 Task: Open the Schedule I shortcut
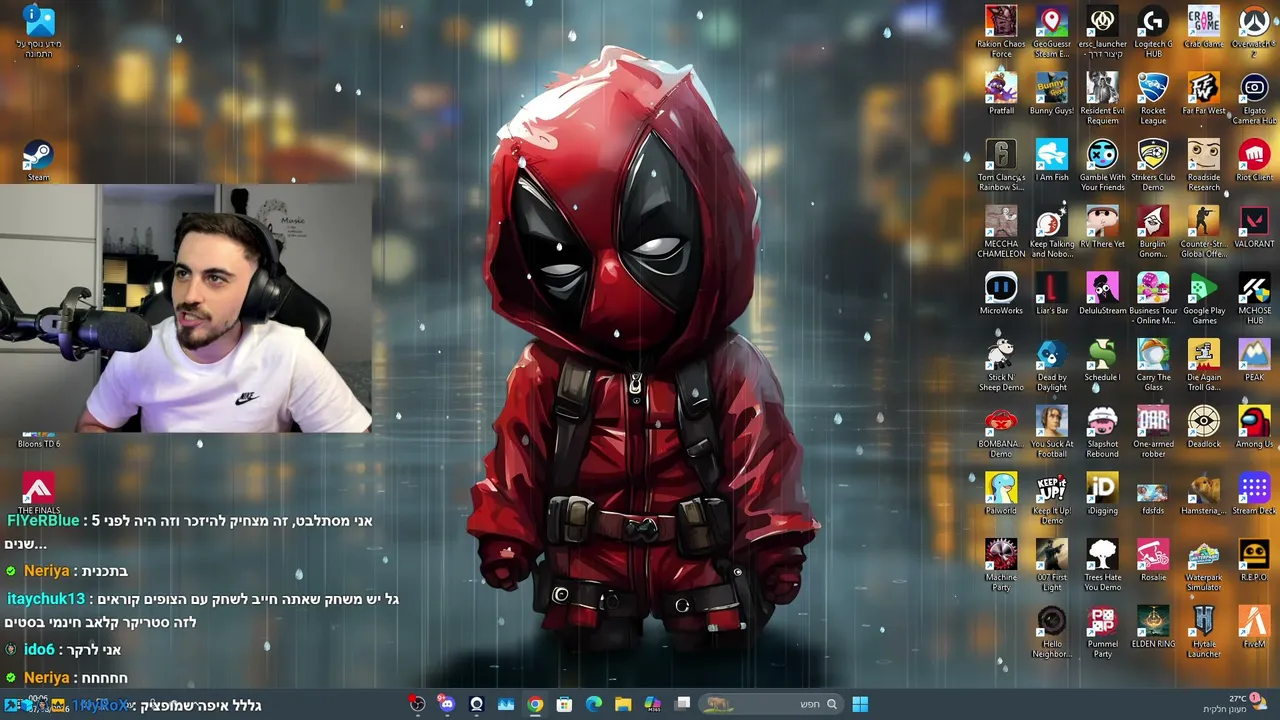[x=1102, y=360]
